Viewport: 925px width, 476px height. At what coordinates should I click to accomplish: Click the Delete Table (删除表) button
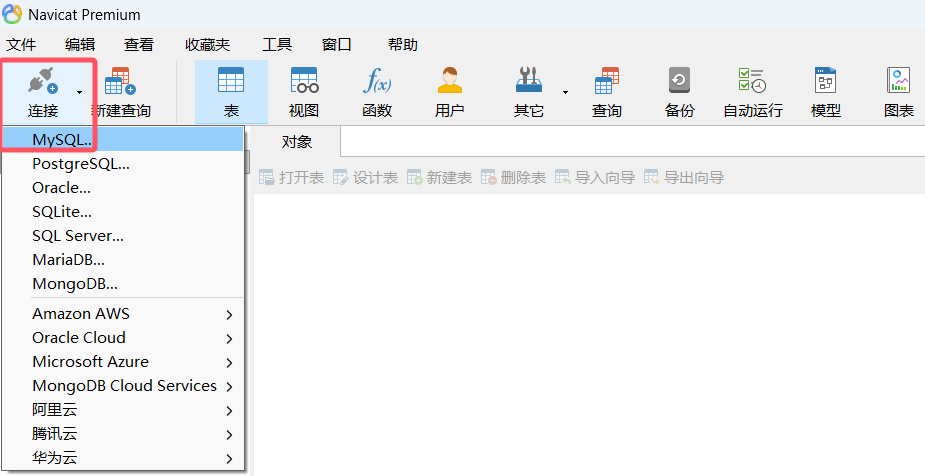click(x=513, y=178)
